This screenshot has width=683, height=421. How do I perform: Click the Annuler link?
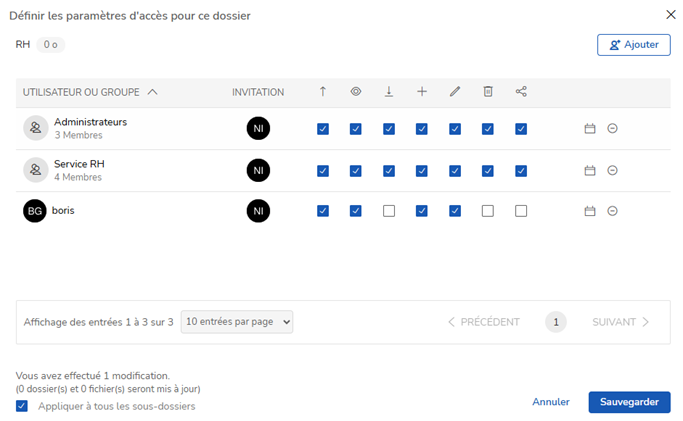point(551,402)
